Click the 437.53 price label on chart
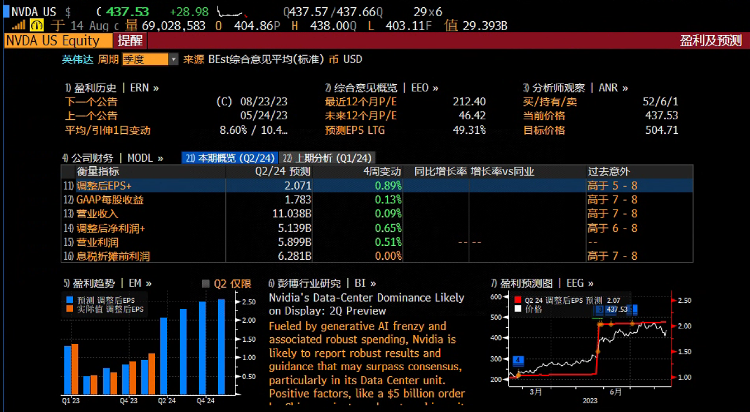The width and height of the screenshot is (750, 412). coord(616,310)
